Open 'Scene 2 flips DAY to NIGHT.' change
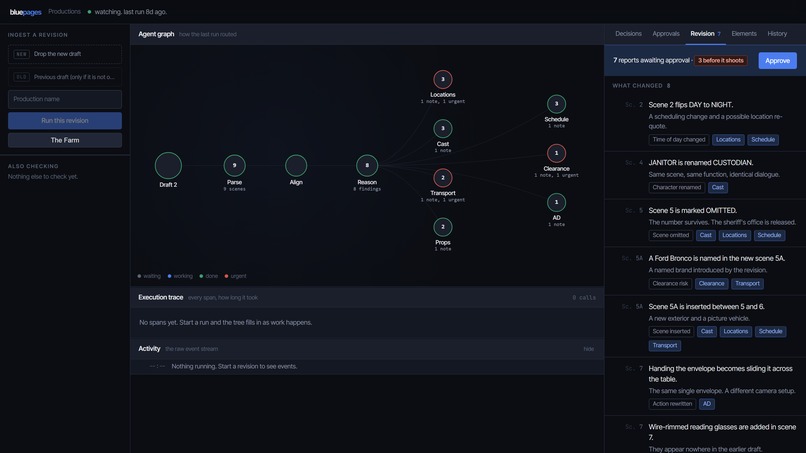806x453 pixels. tap(690, 105)
